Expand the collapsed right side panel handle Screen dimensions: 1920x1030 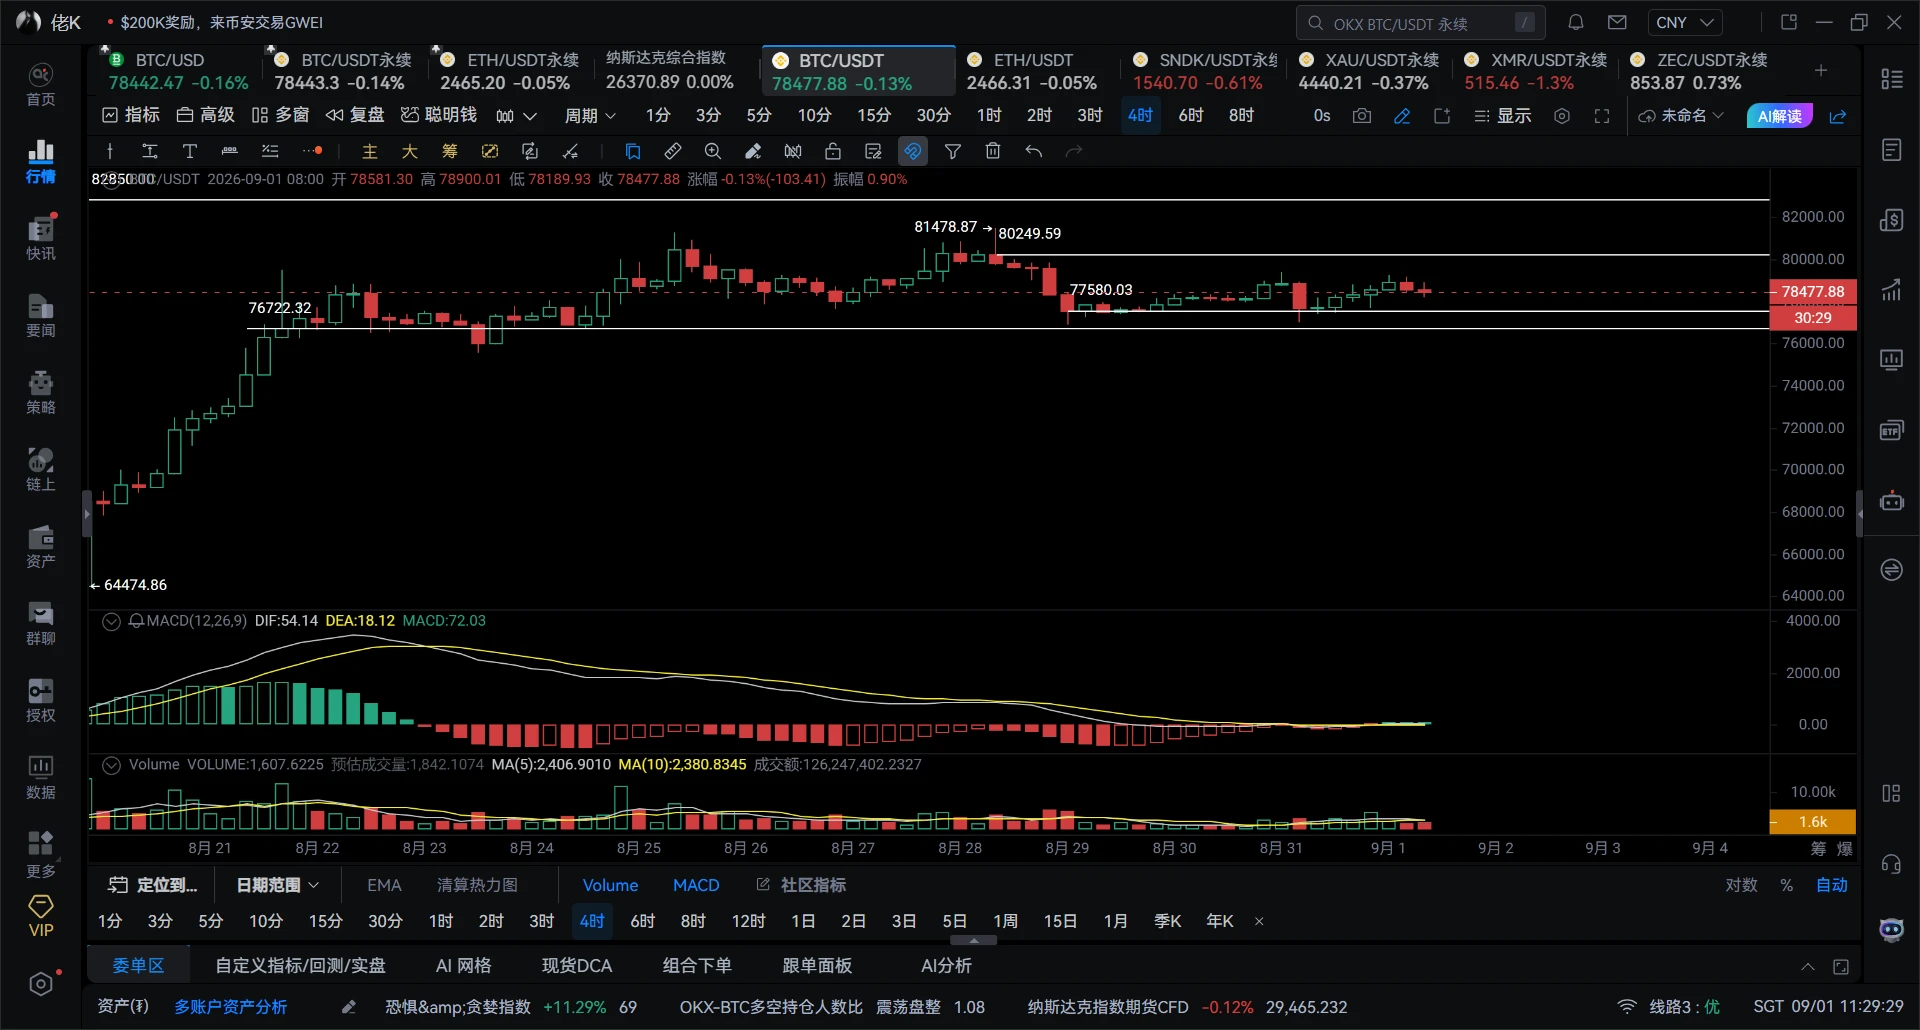[x=1860, y=514]
